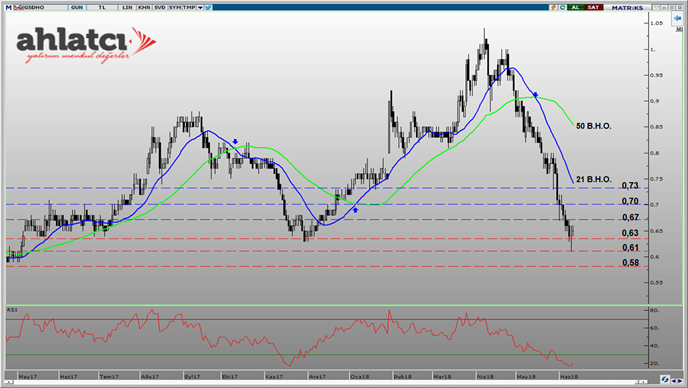The height and width of the screenshot is (388, 688).
Task: Click the SVD toolbar button
Action: [x=160, y=7]
